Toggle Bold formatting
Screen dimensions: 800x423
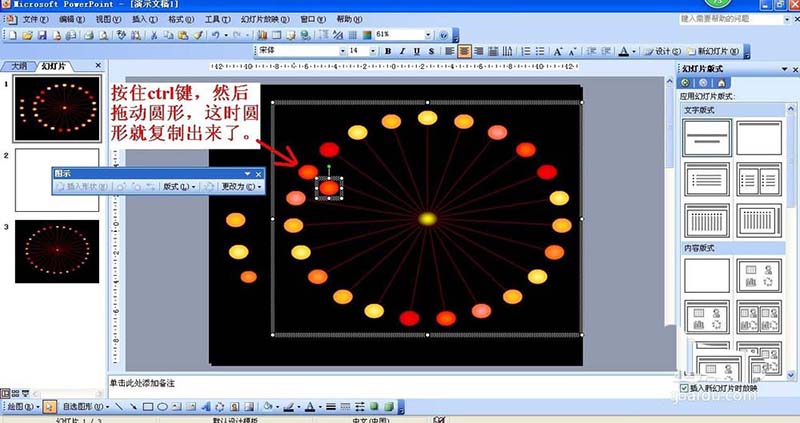click(x=388, y=51)
